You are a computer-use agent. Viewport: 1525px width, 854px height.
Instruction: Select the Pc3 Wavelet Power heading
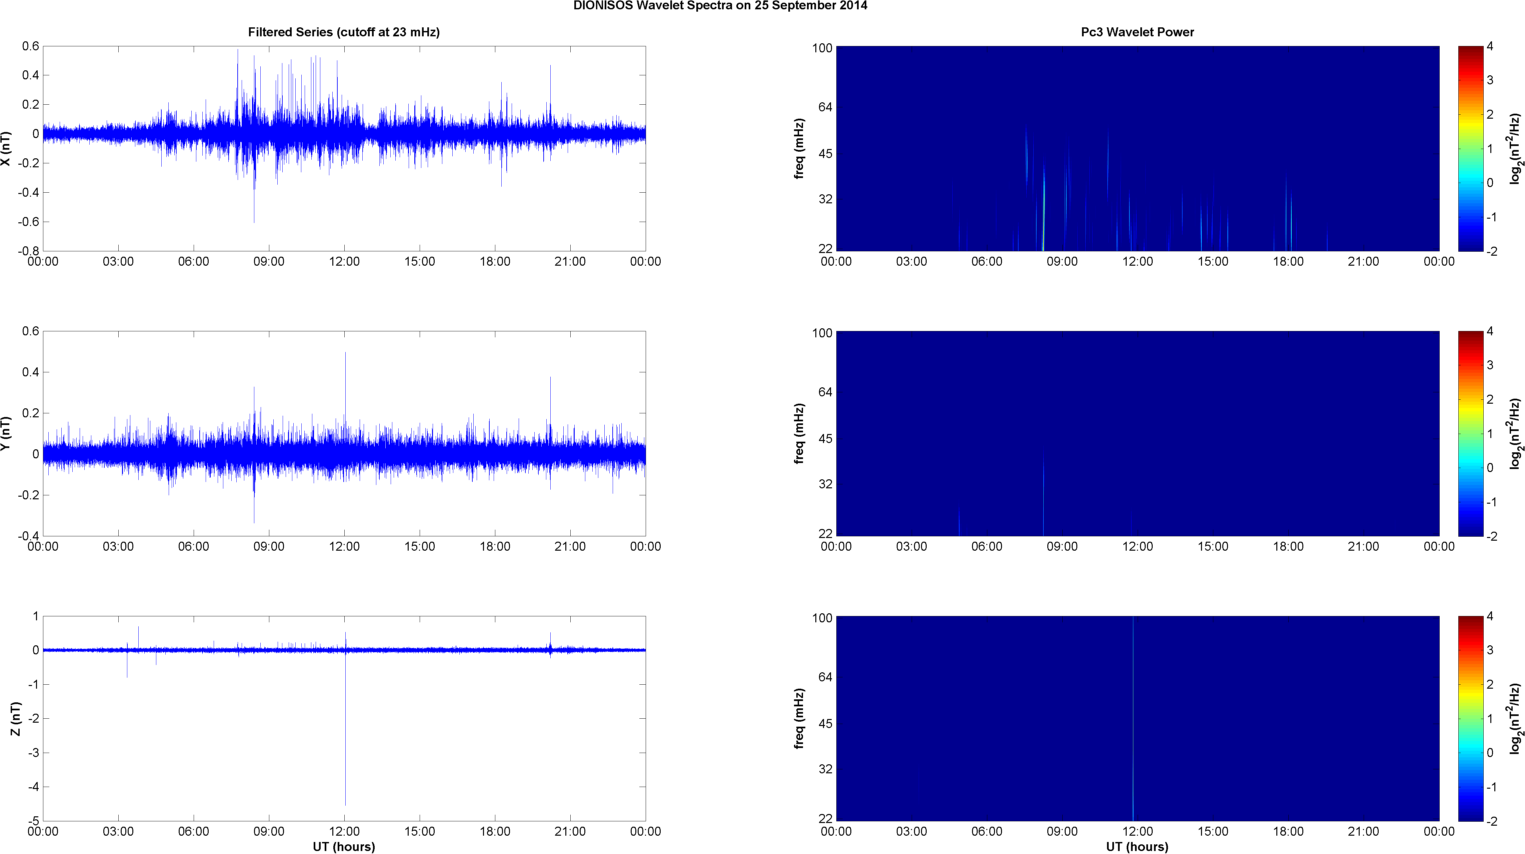(1137, 32)
